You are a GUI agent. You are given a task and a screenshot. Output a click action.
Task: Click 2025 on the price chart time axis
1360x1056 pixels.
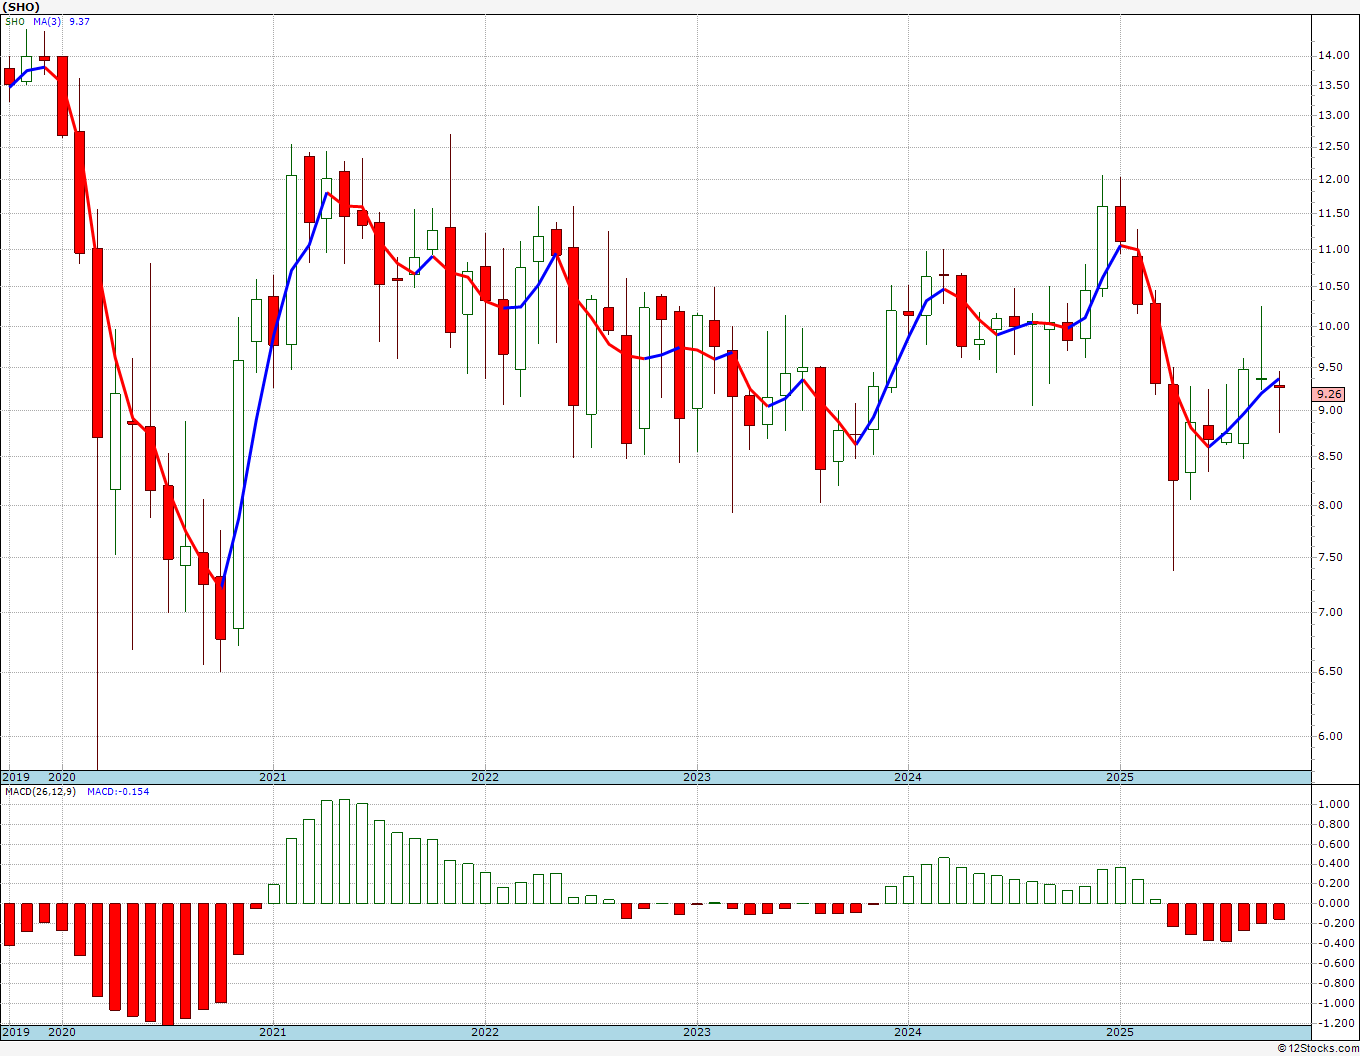tap(1120, 777)
